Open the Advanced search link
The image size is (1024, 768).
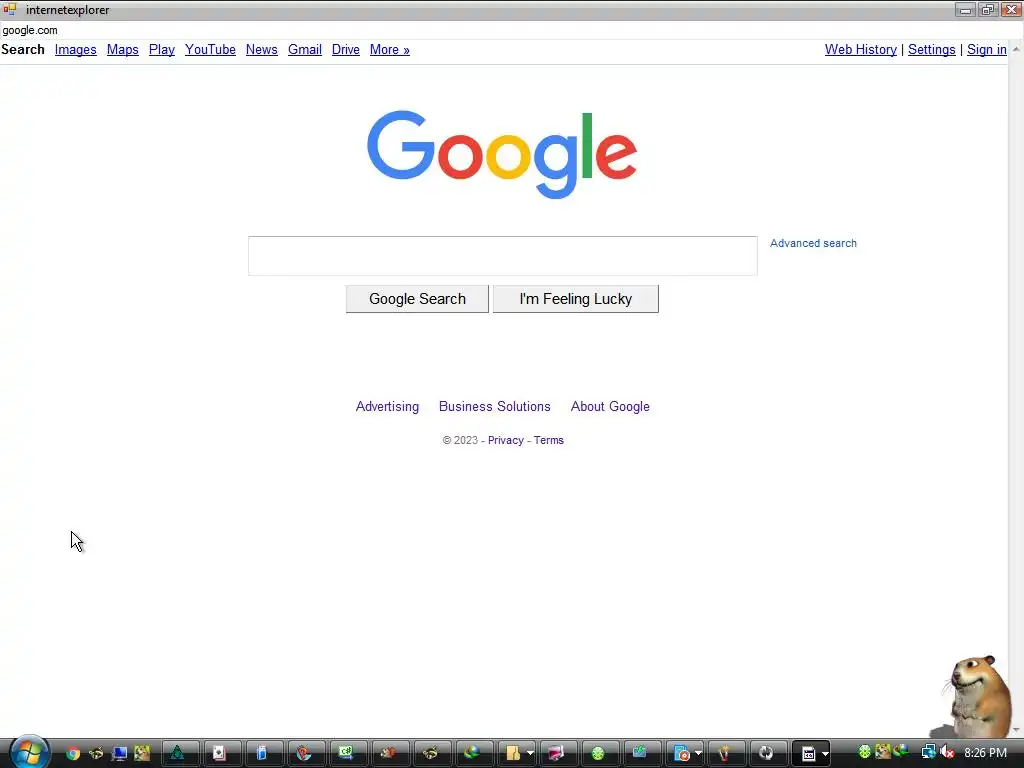(x=813, y=243)
